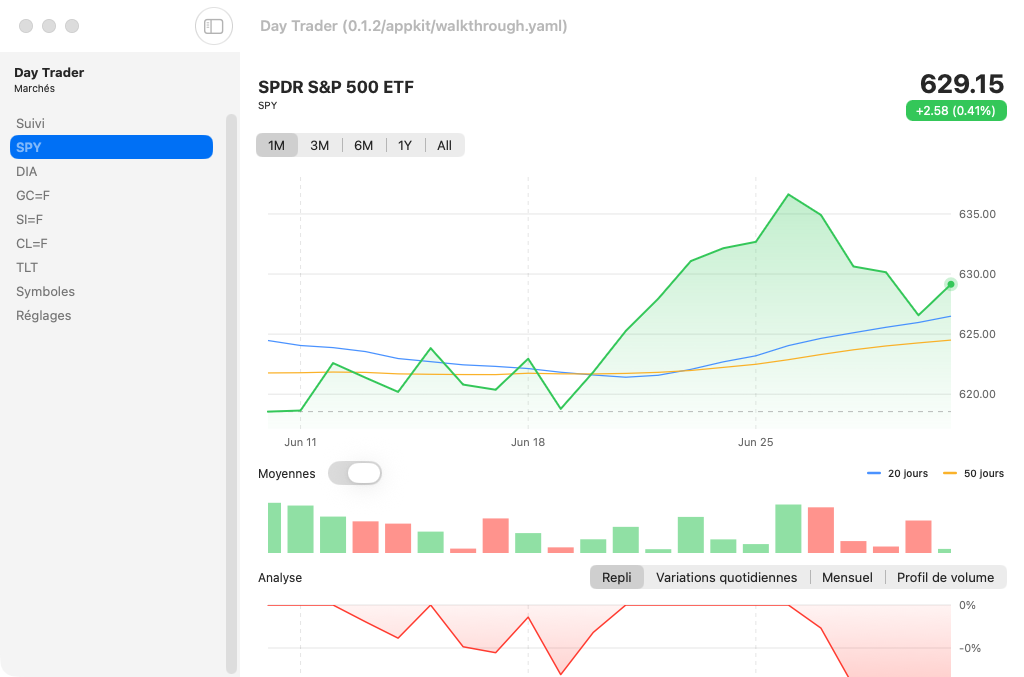This screenshot has height=677, width=1024.
Task: Click the latest price dot on chart
Action: point(951,284)
